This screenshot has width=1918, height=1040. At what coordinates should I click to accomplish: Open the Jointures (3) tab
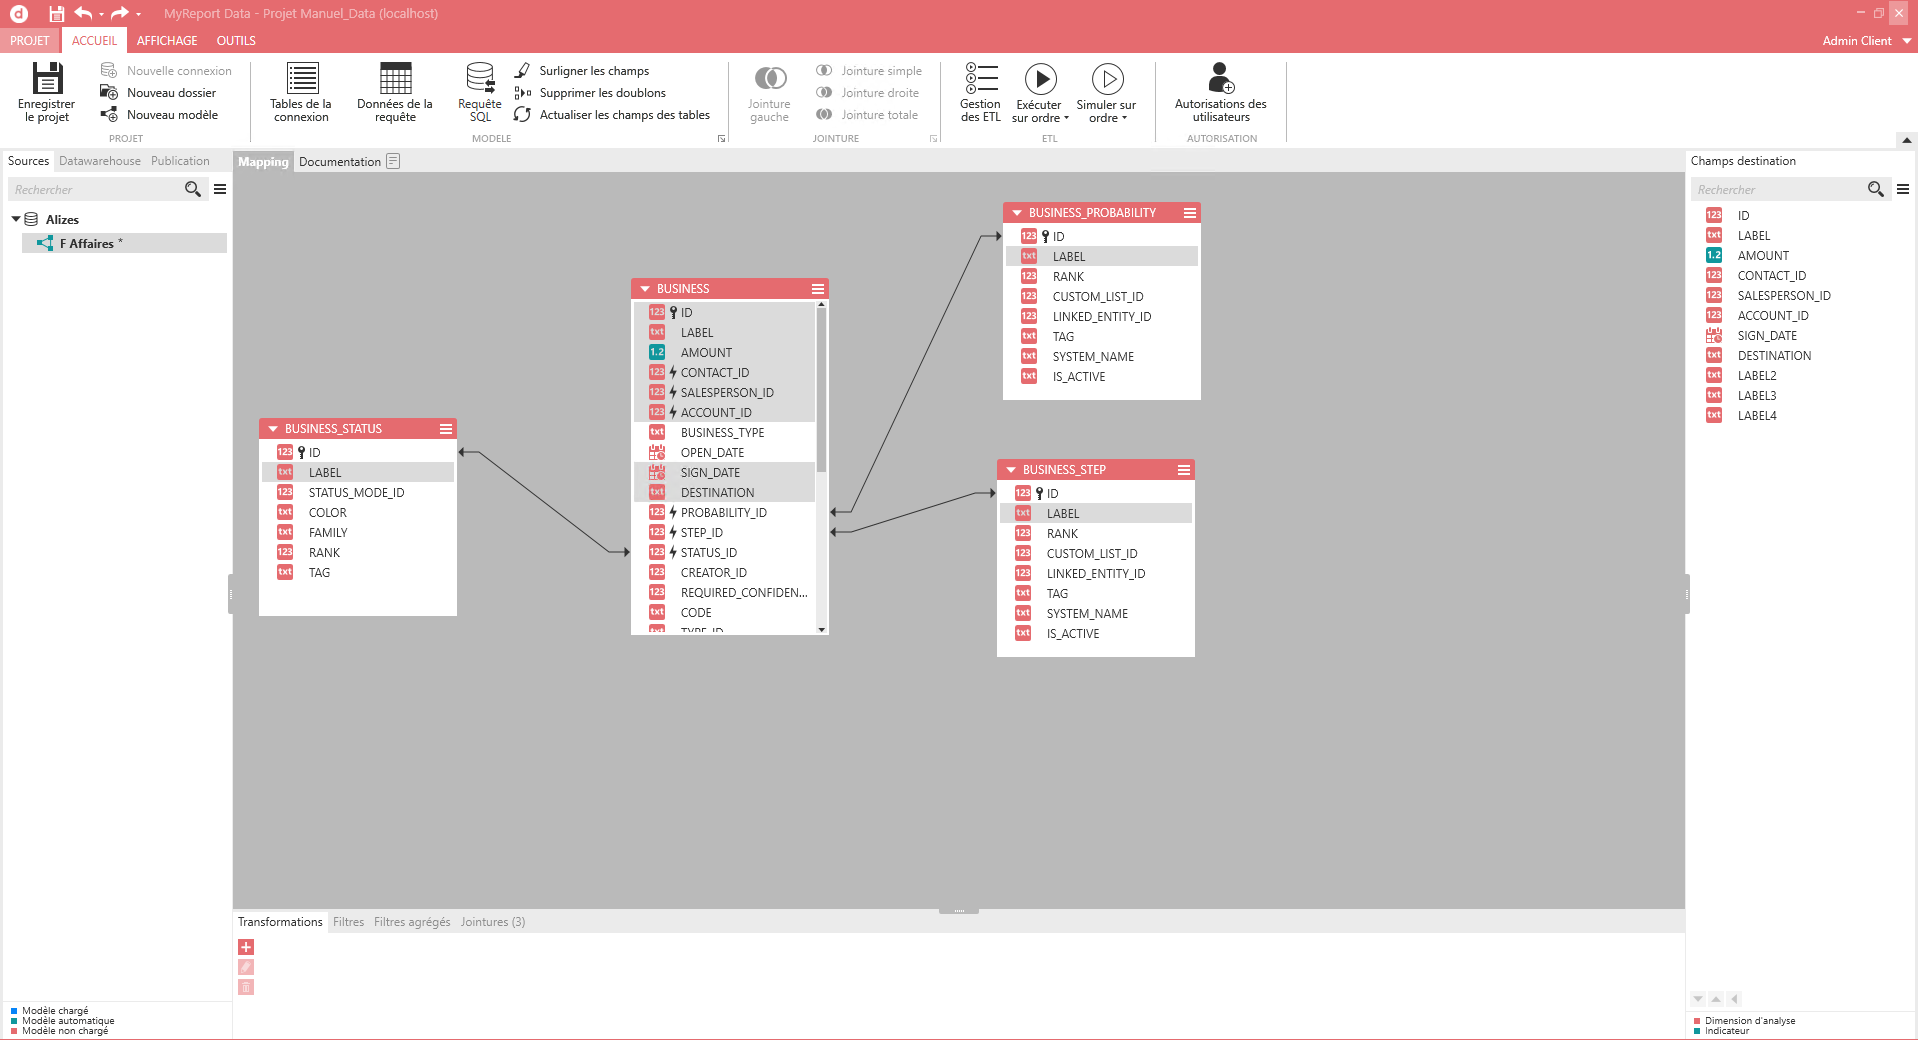(492, 922)
